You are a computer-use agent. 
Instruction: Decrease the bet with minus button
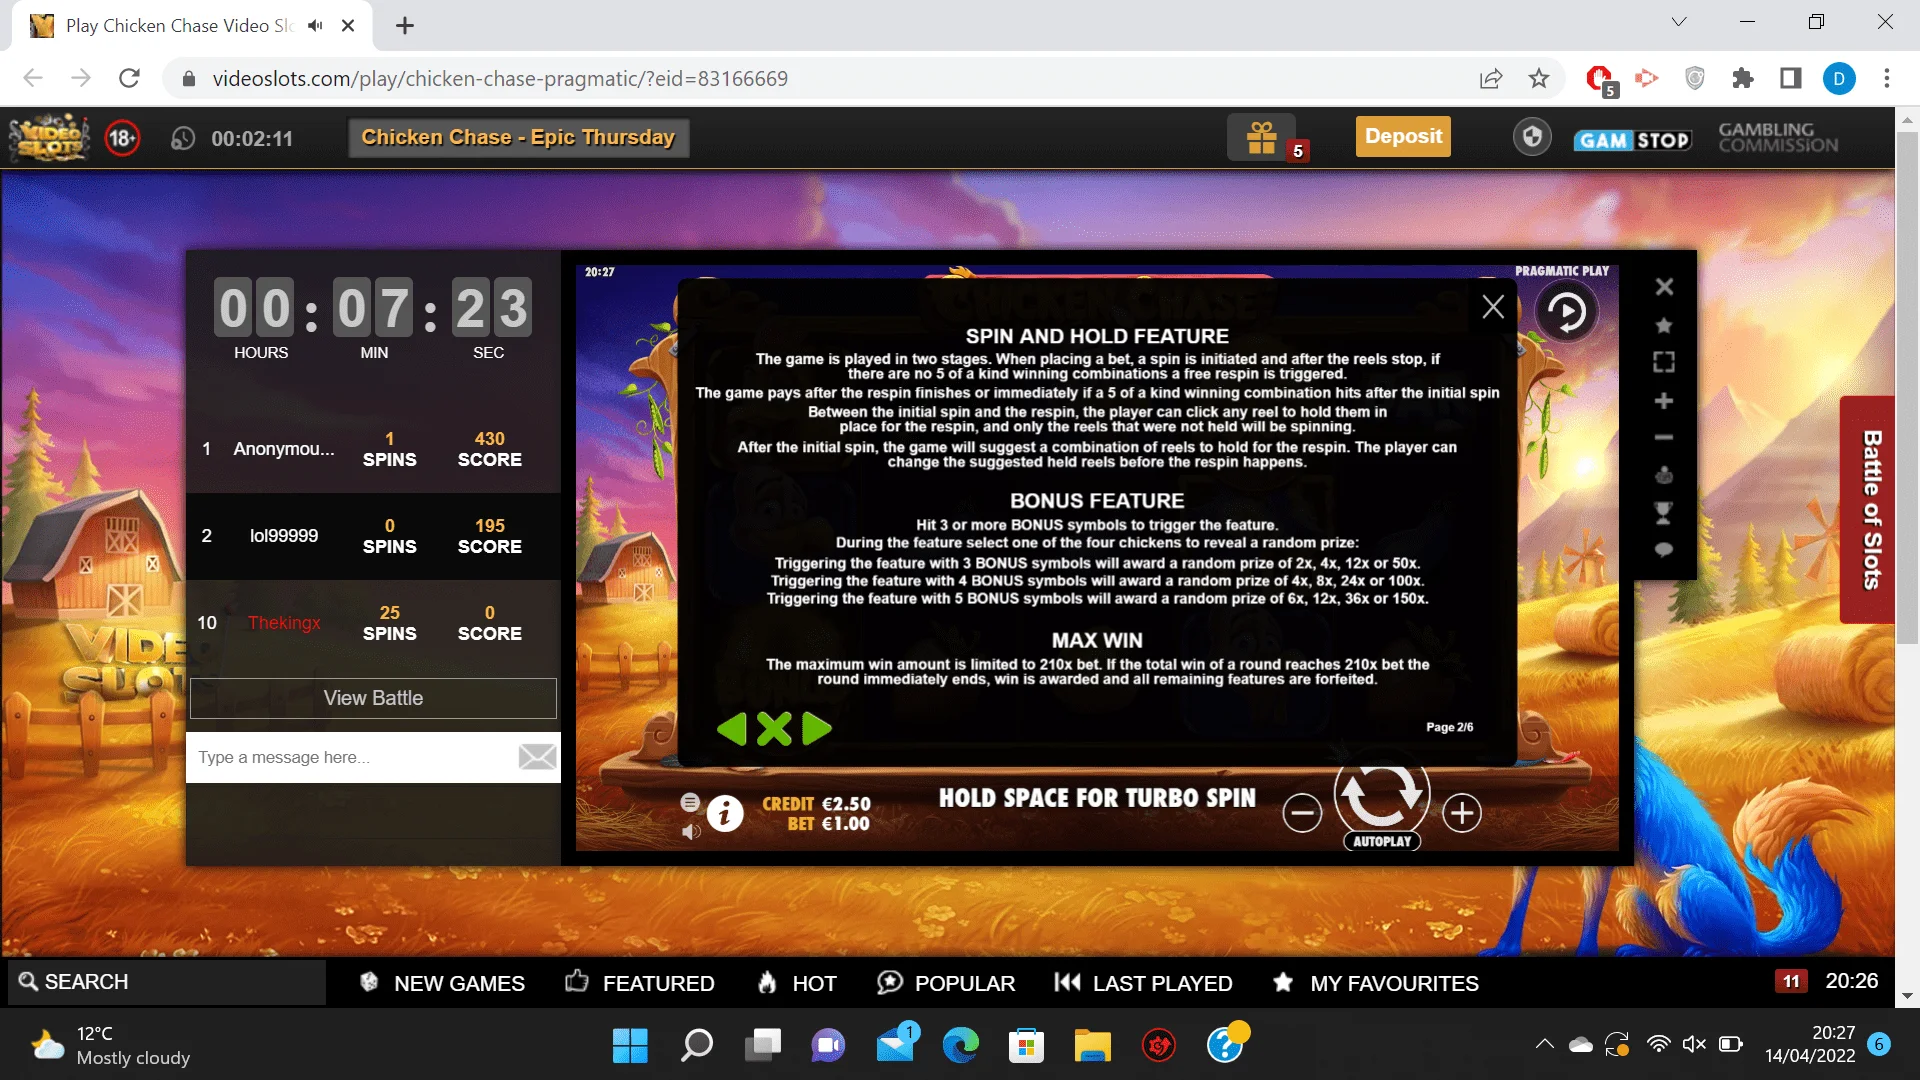click(x=1302, y=813)
